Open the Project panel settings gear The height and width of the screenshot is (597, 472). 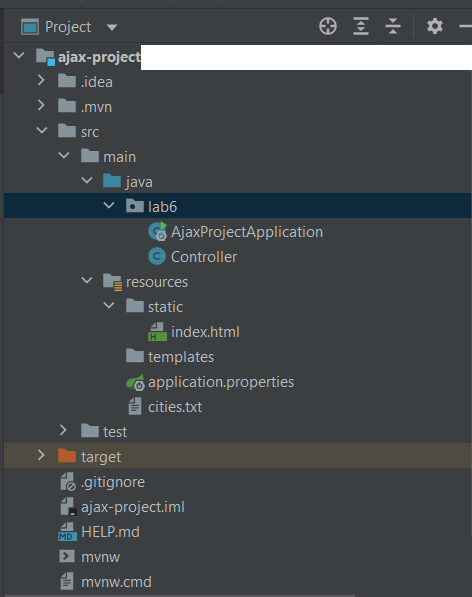pos(435,26)
